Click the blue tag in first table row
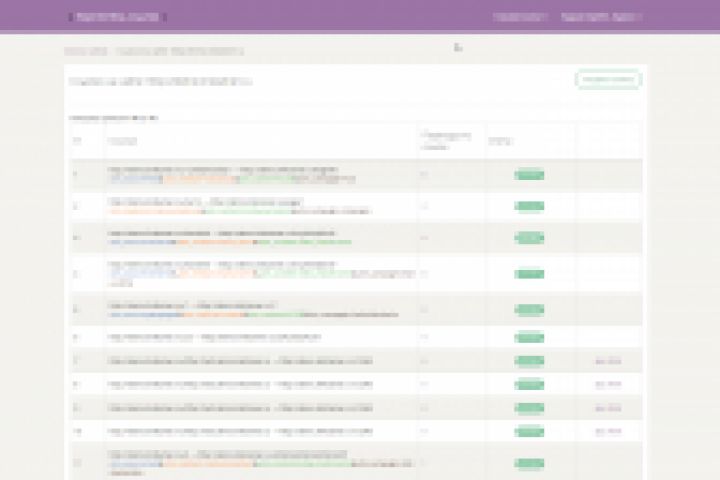Viewport: 720px width, 480px height. (135, 179)
